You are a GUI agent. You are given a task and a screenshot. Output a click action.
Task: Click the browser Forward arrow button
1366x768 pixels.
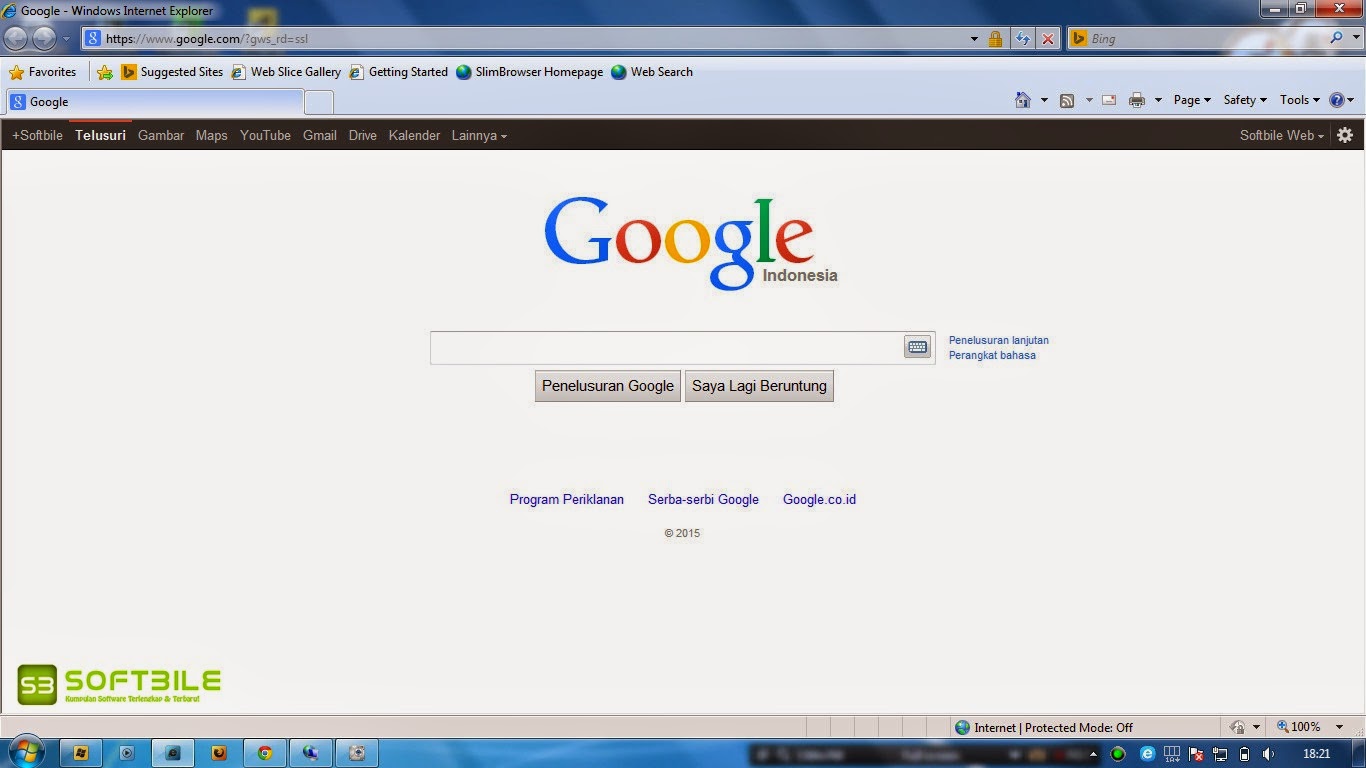click(x=44, y=39)
